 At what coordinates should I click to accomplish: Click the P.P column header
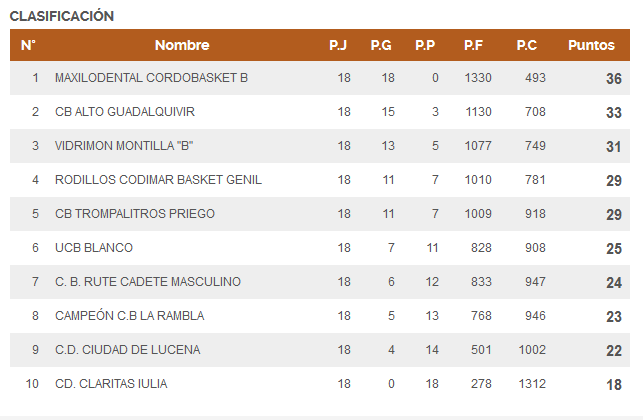[425, 45]
